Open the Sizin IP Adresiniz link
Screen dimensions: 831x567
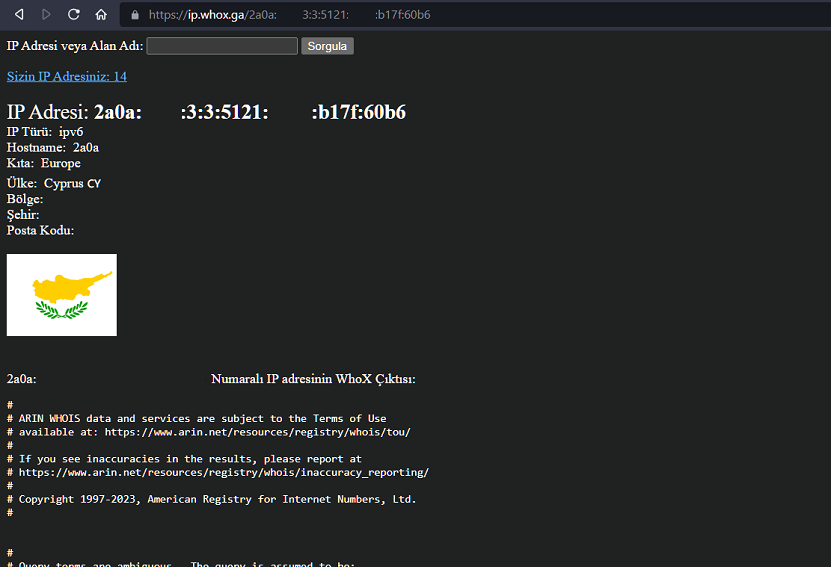tap(67, 76)
